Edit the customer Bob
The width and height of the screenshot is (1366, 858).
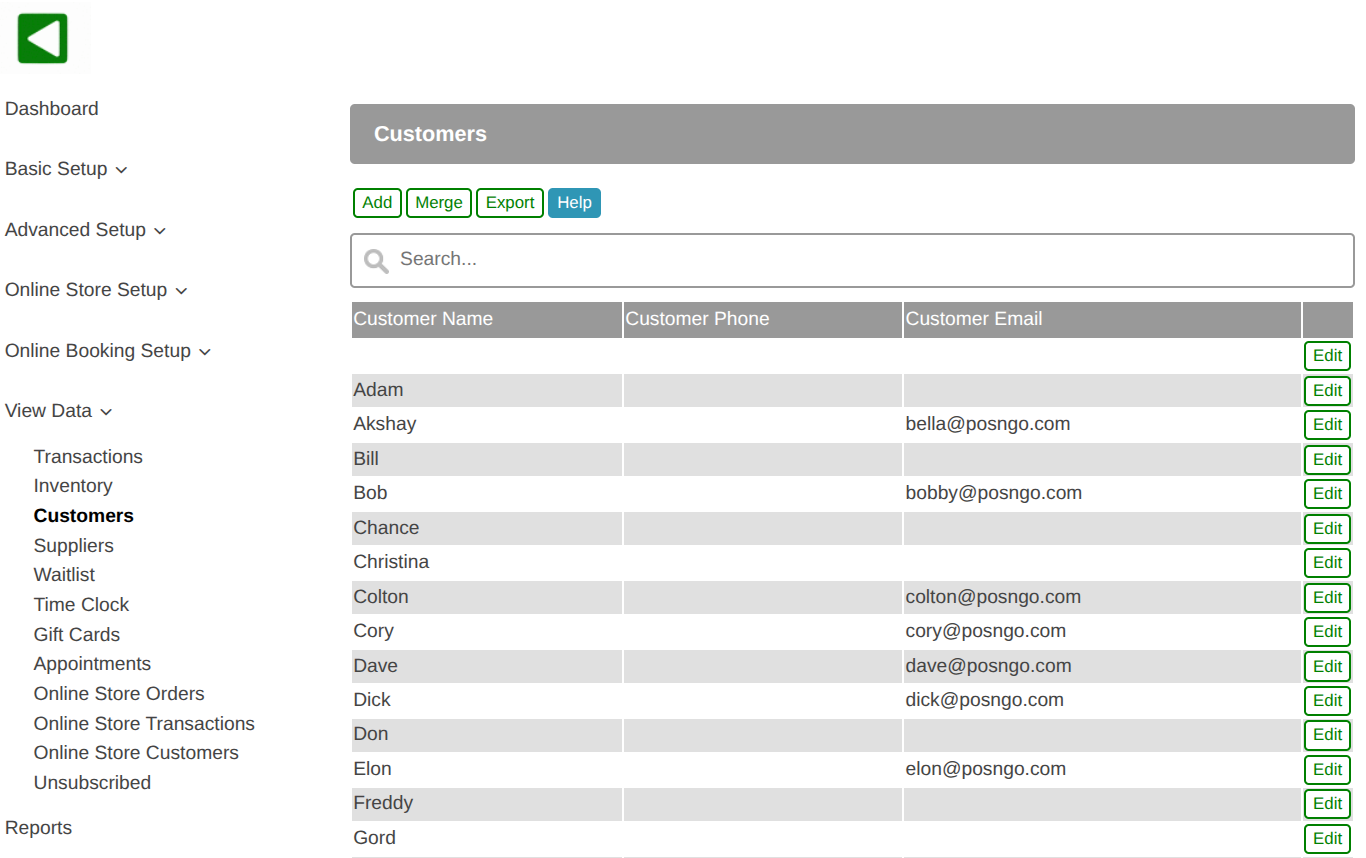(1327, 494)
